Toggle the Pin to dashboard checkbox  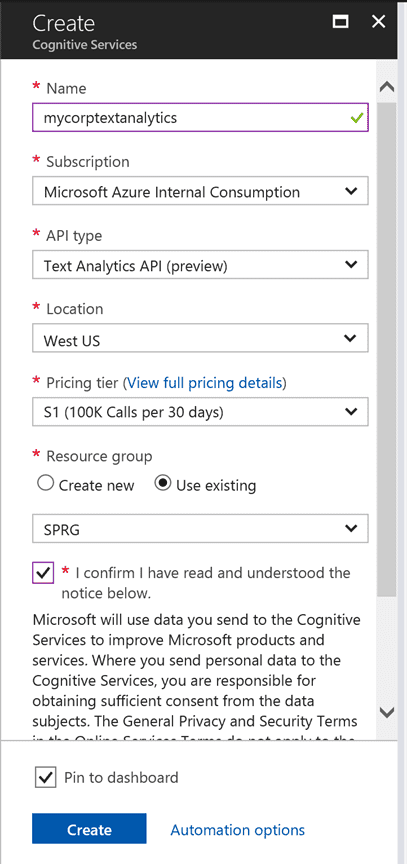tap(45, 777)
